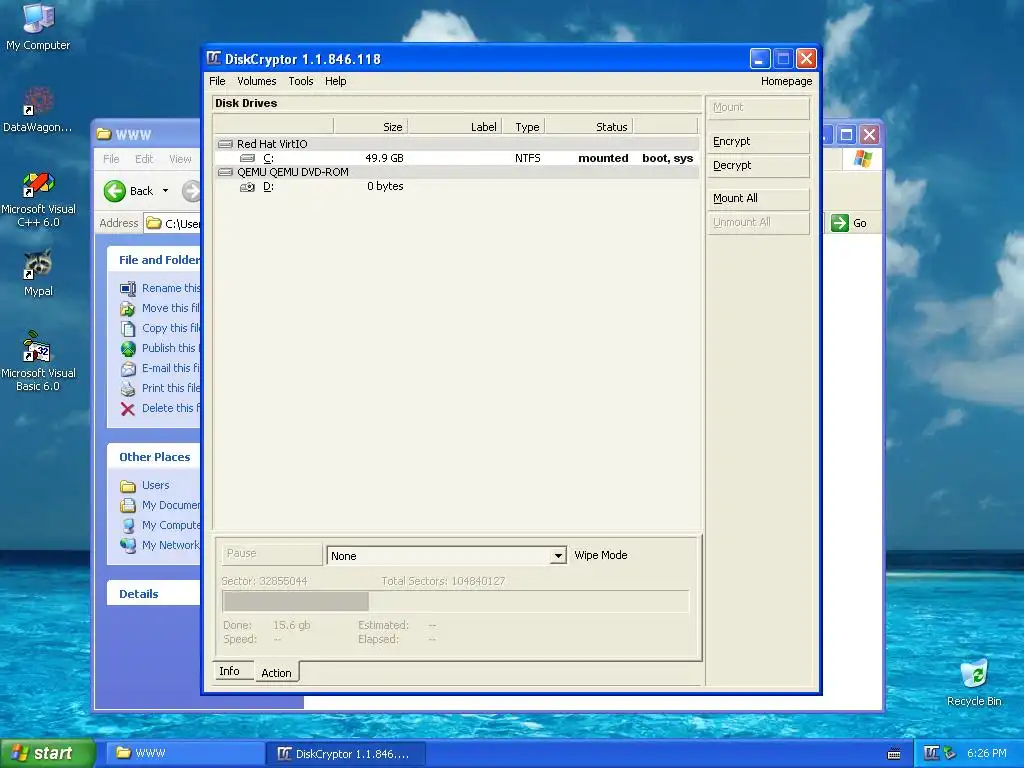Image resolution: width=1024 pixels, height=768 pixels.
Task: Switch to the Action tab
Action: click(277, 672)
